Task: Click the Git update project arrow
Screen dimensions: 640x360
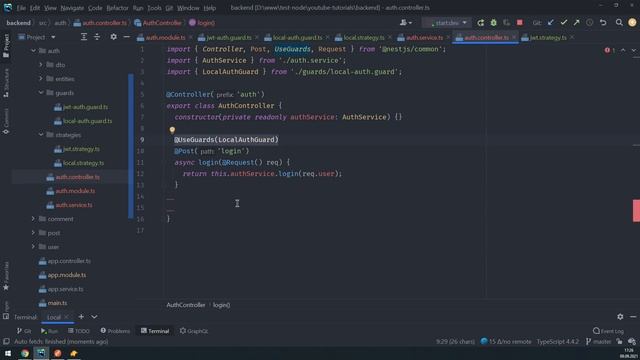Action: 551,23
